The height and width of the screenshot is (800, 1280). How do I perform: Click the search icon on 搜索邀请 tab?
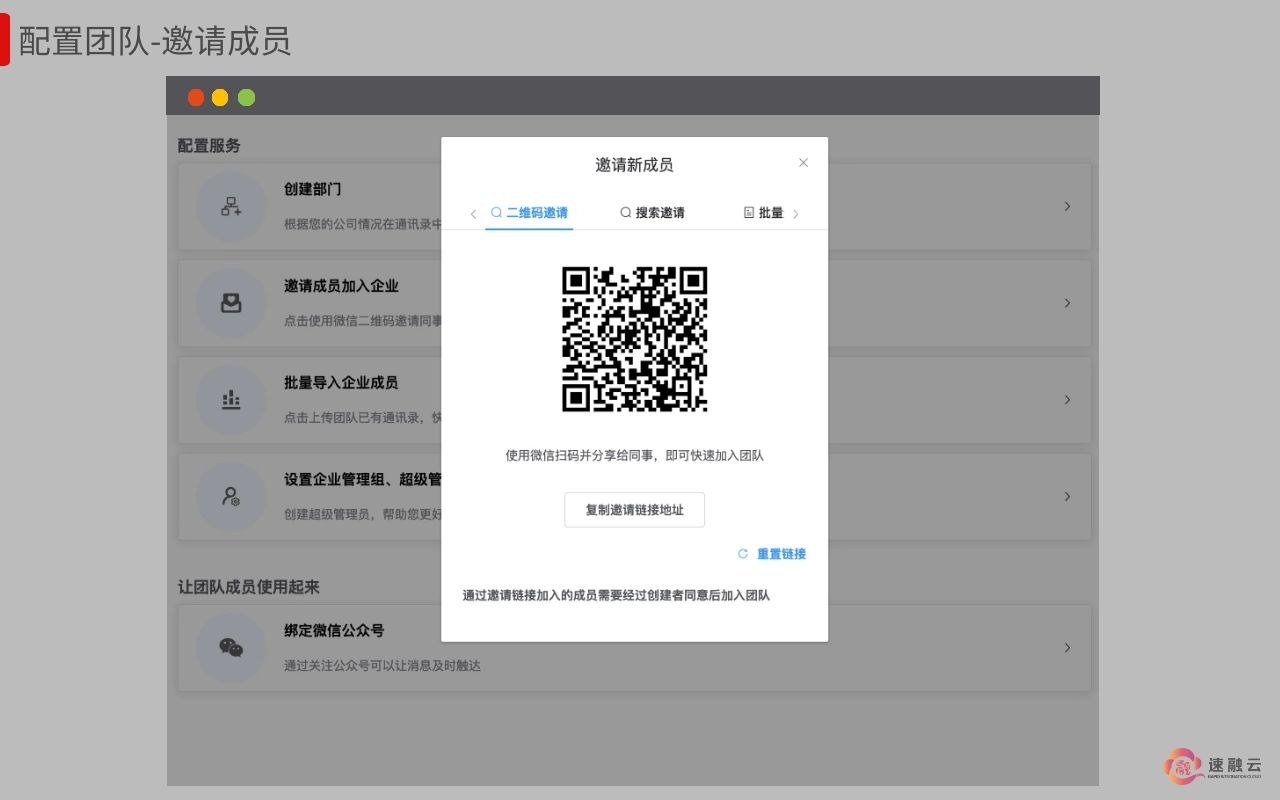(626, 213)
